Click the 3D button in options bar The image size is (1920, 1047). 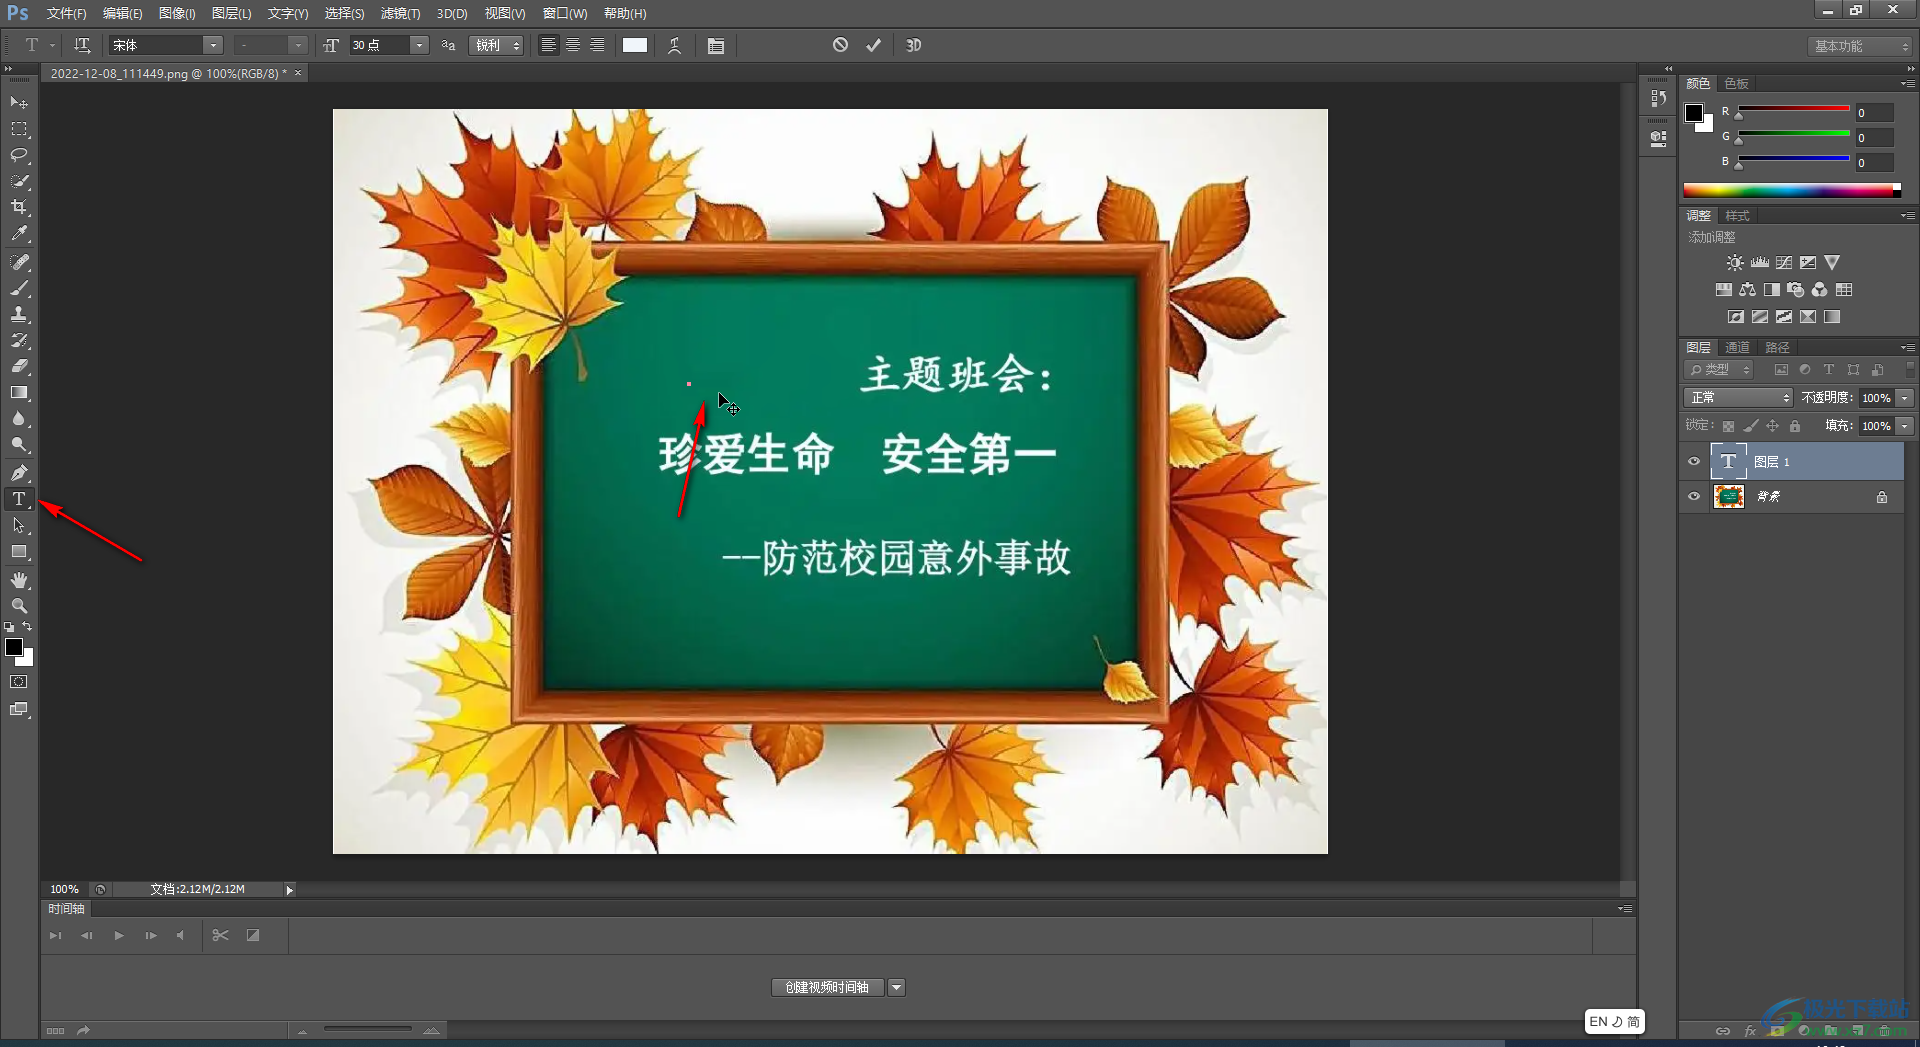(x=913, y=45)
